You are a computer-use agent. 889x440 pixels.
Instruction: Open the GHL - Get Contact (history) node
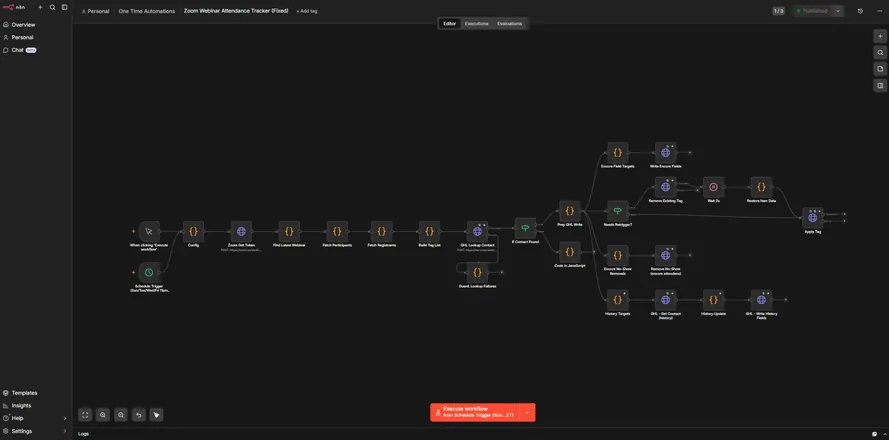pyautogui.click(x=666, y=300)
